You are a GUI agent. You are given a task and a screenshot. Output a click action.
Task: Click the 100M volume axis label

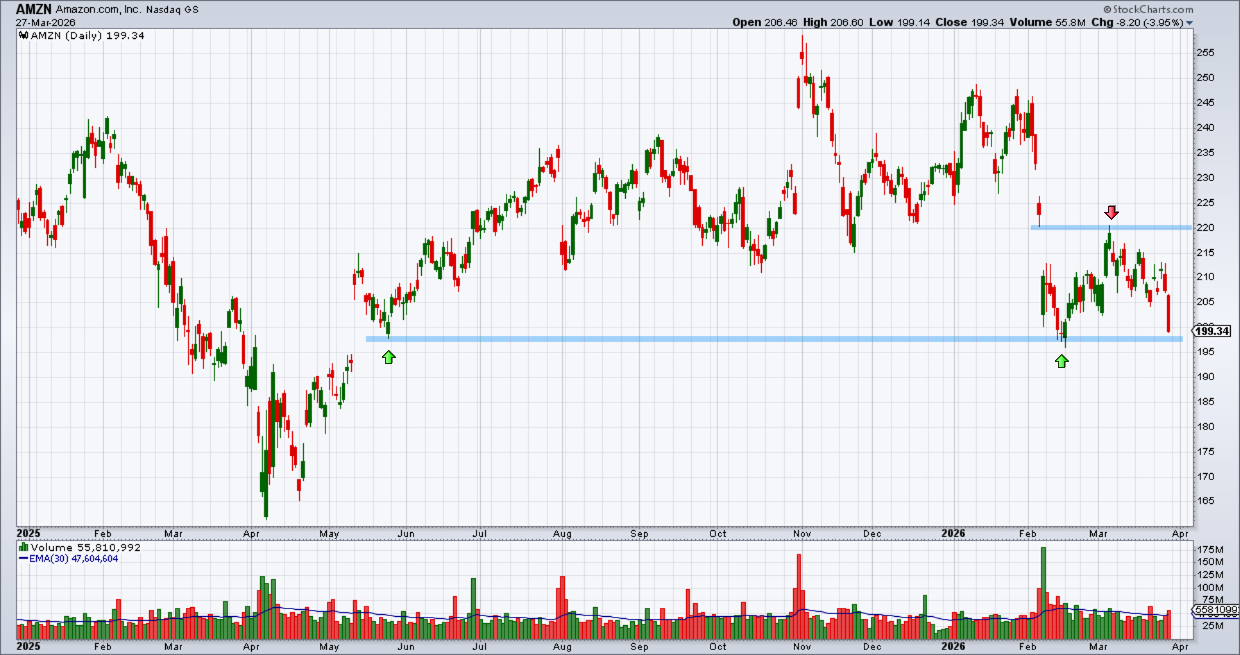(1208, 588)
